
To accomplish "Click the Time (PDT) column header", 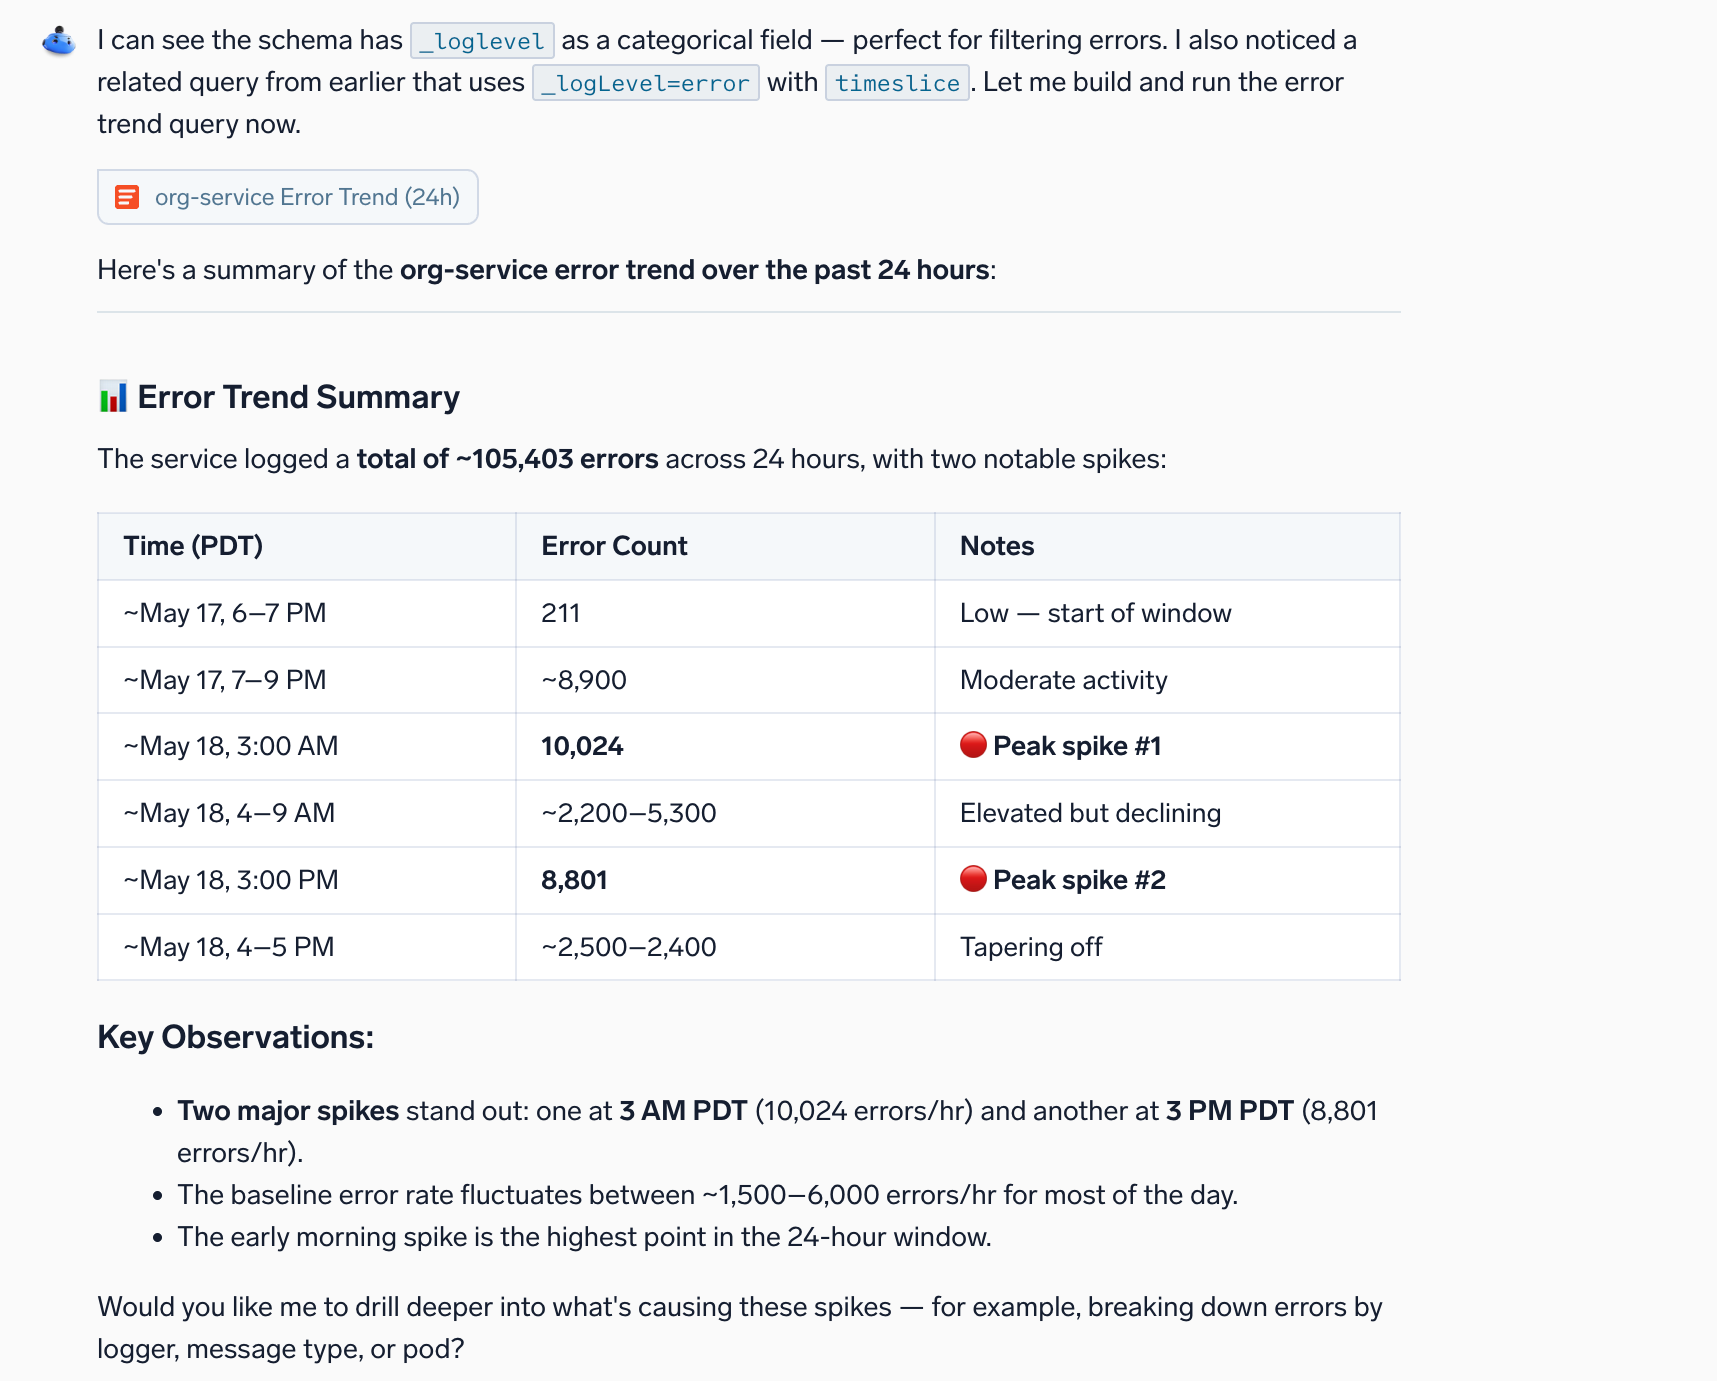I will (x=306, y=546).
